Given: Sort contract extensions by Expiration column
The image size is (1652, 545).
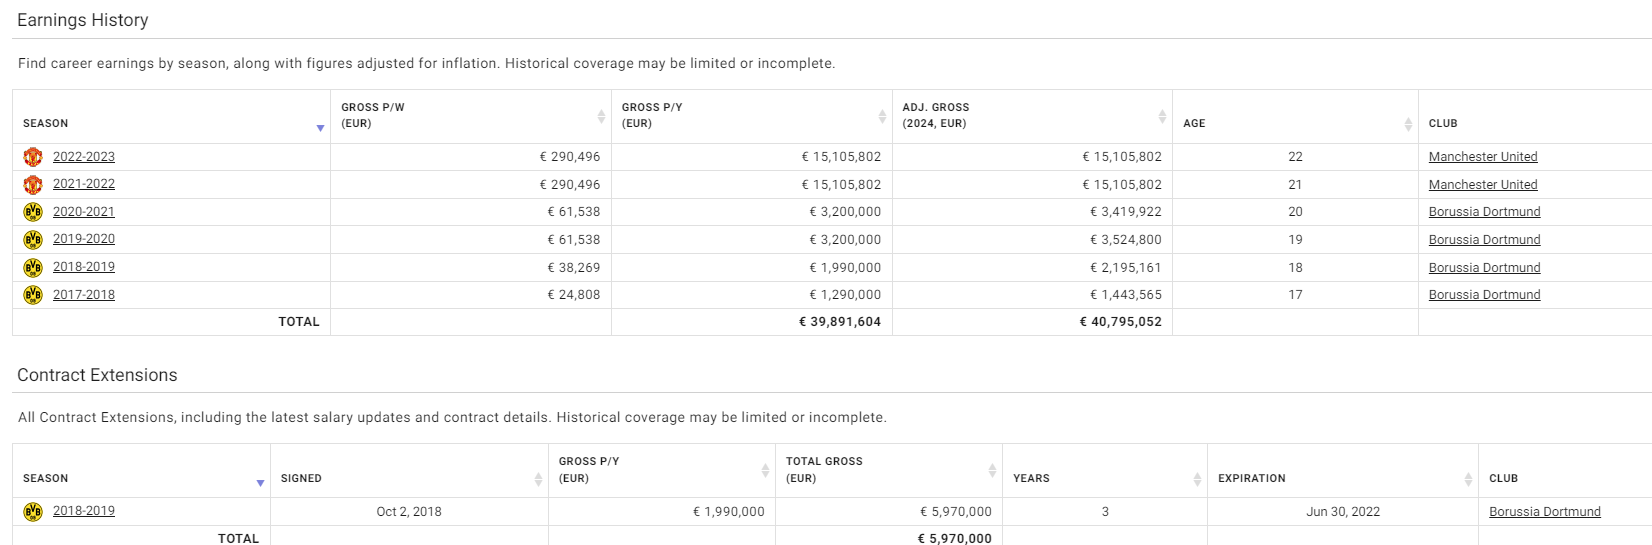Looking at the screenshot, I should (x=1468, y=479).
